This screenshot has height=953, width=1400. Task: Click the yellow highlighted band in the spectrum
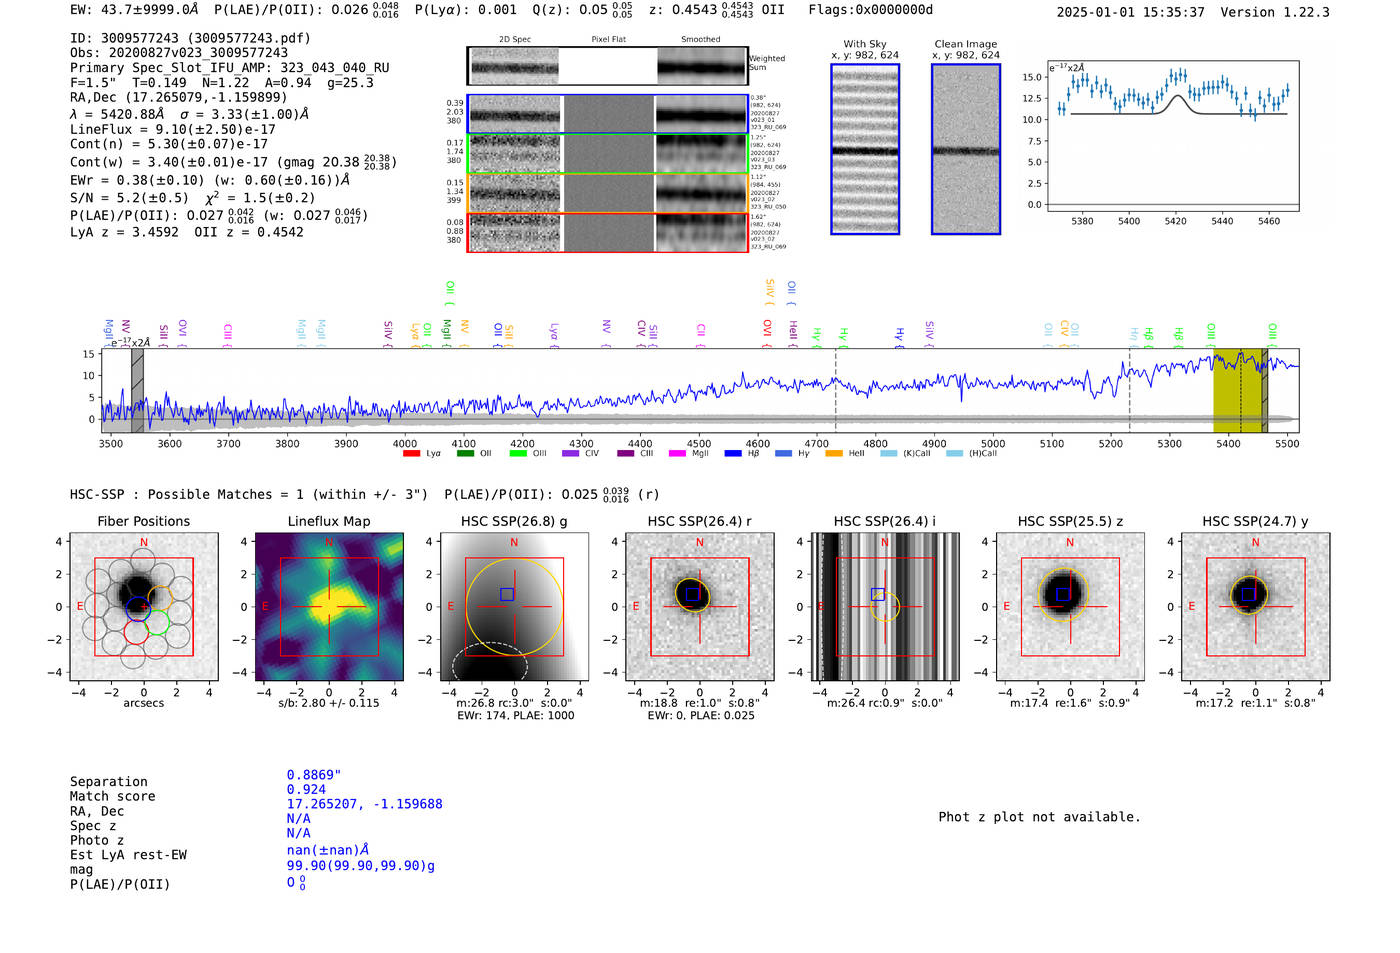pos(1237,391)
